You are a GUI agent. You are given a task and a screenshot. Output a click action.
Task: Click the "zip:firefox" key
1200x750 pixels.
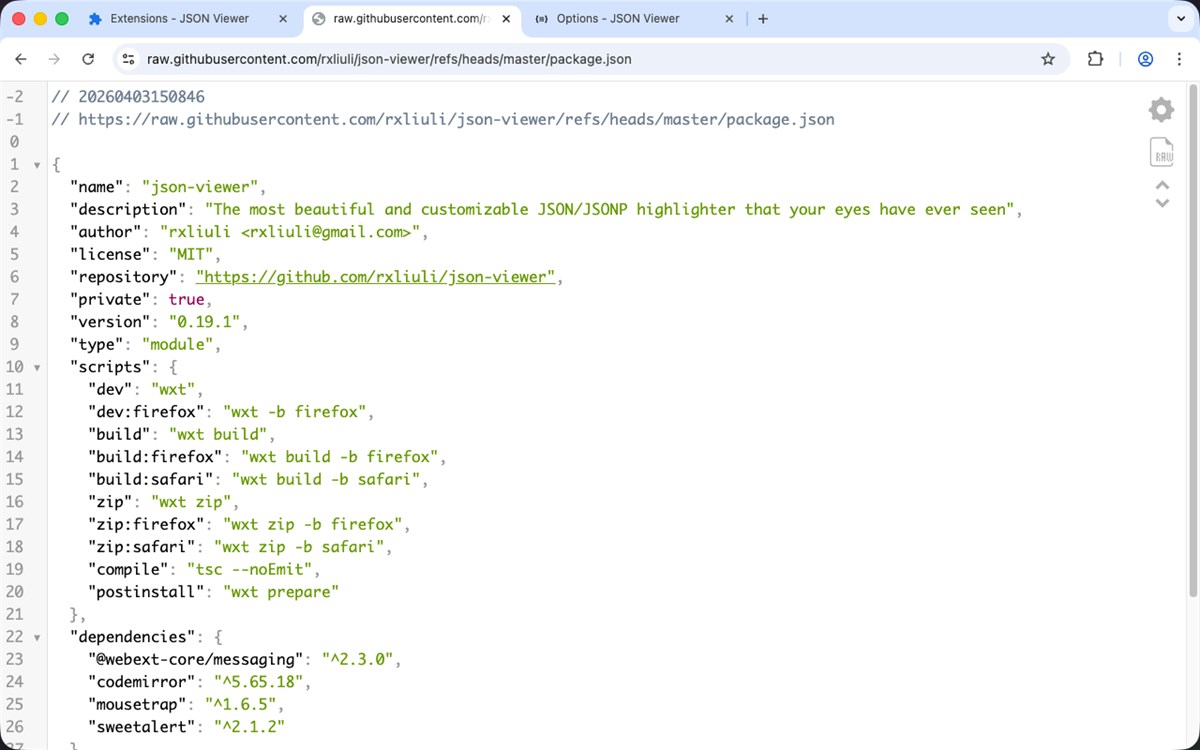pos(147,524)
